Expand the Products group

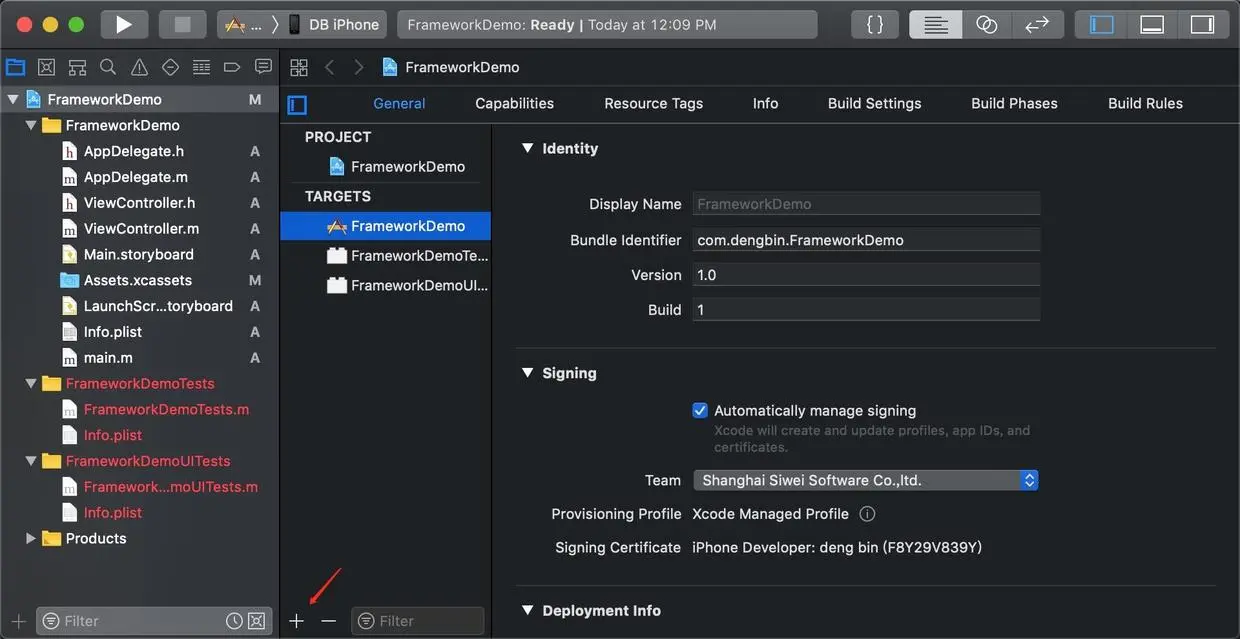pos(31,538)
